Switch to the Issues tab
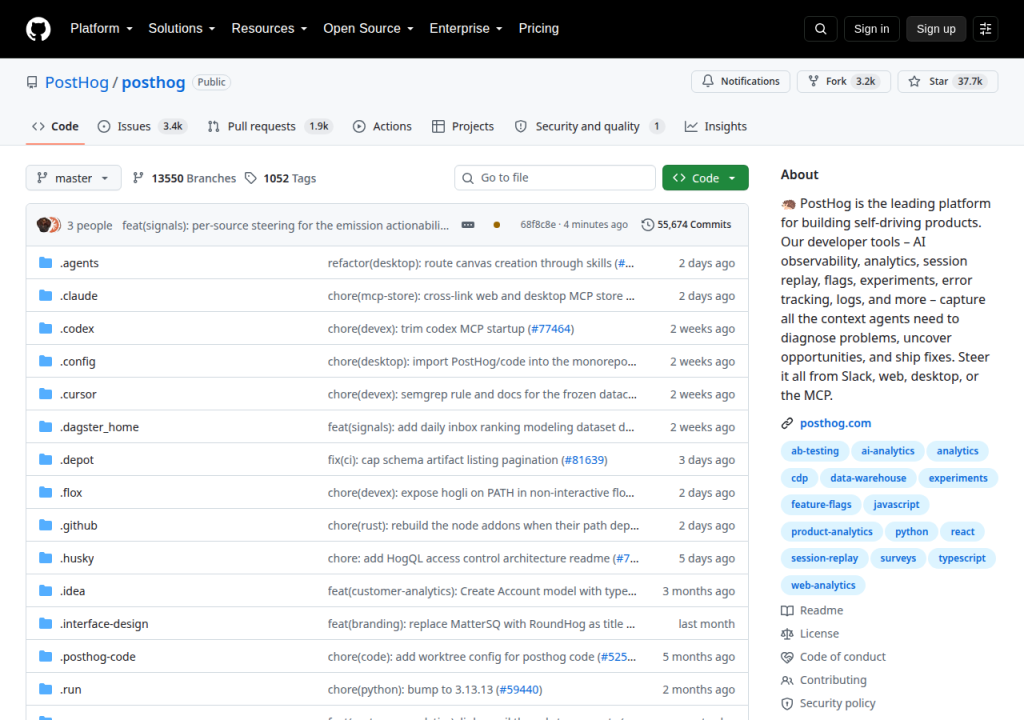This screenshot has width=1024, height=720. point(142,127)
